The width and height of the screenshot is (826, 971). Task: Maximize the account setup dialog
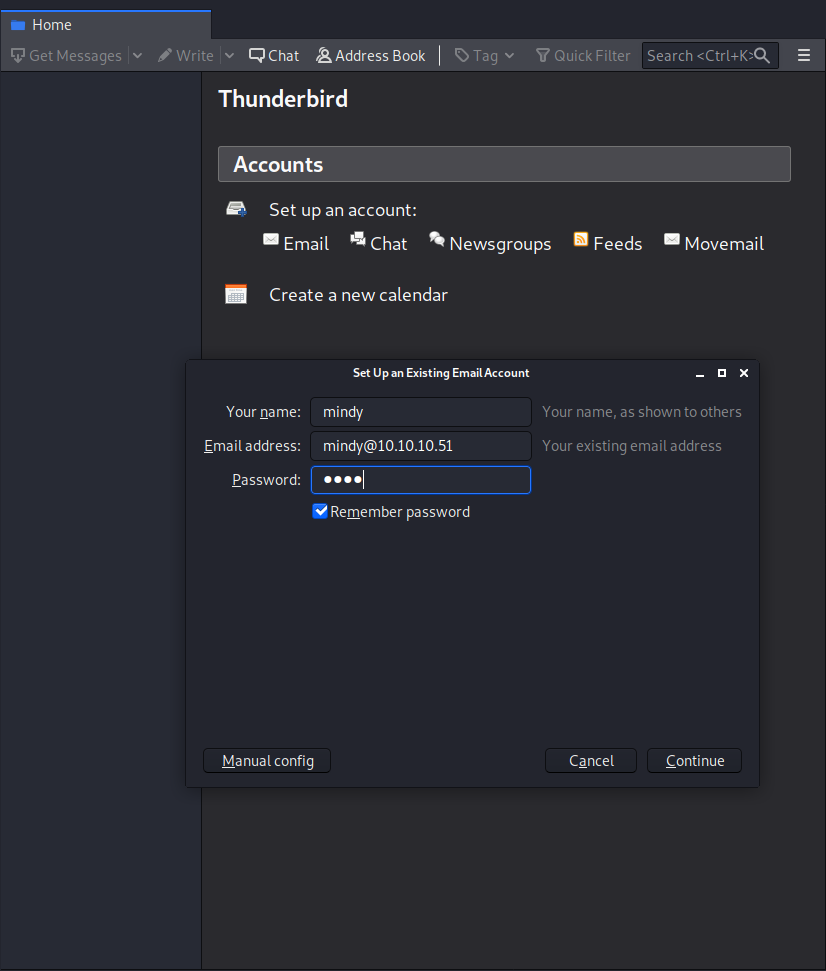coord(722,373)
